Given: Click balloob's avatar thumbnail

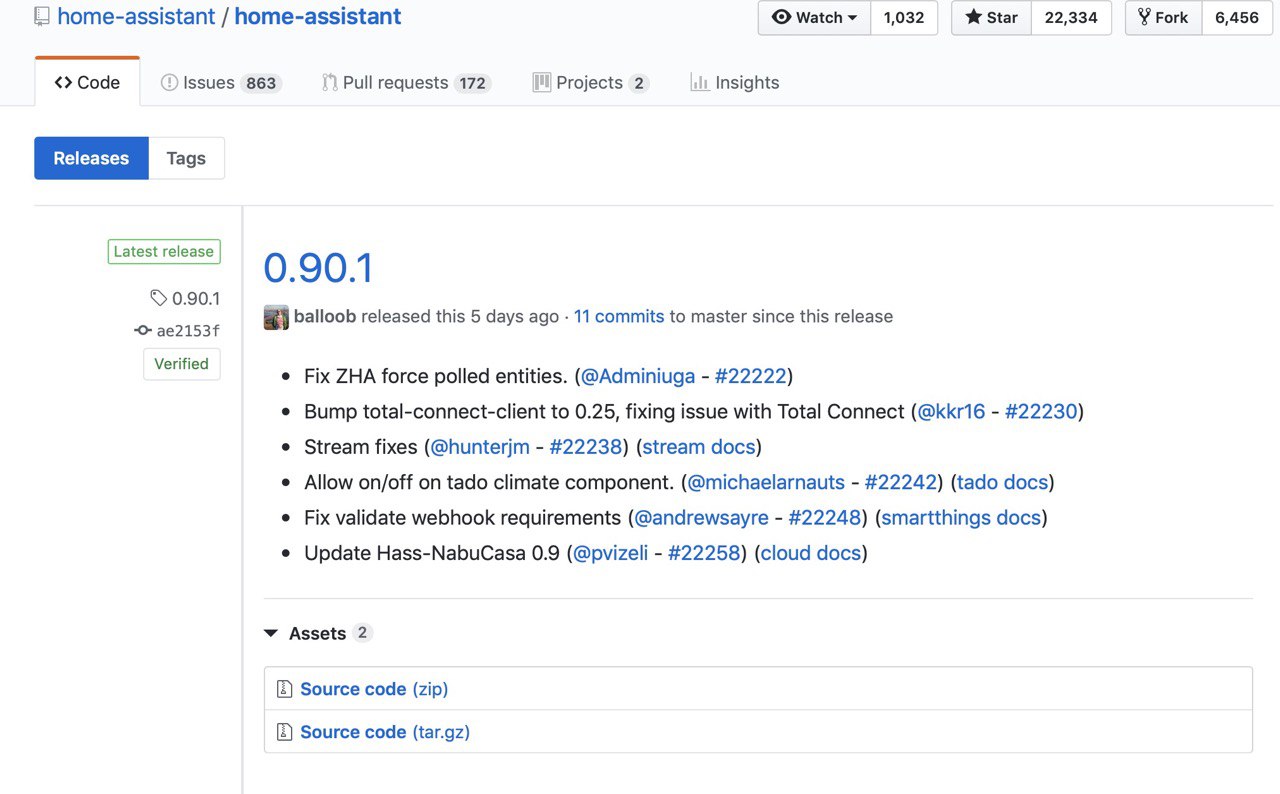Looking at the screenshot, I should [x=276, y=317].
